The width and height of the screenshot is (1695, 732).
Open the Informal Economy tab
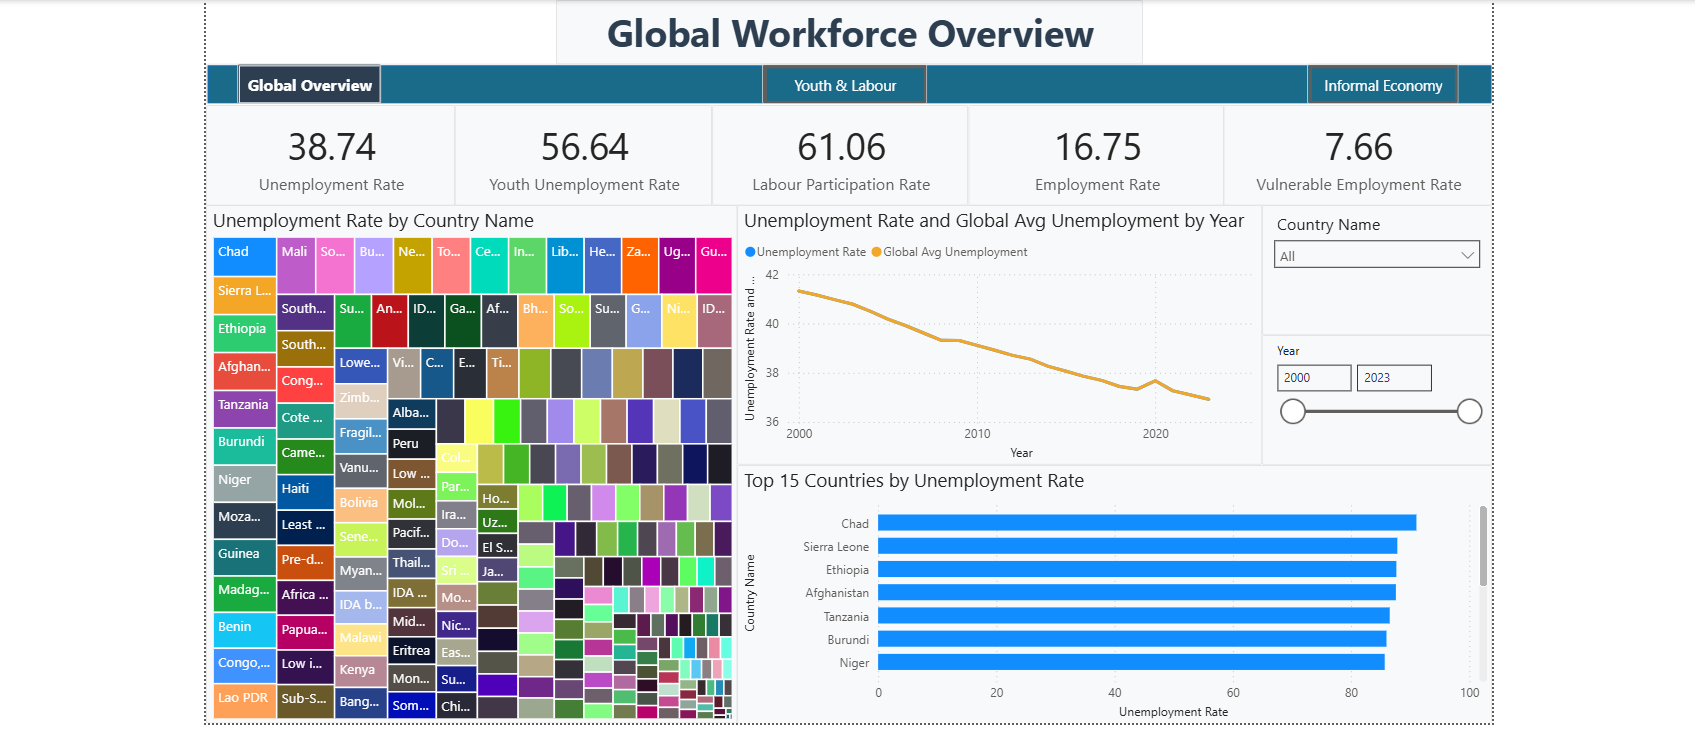(1383, 85)
